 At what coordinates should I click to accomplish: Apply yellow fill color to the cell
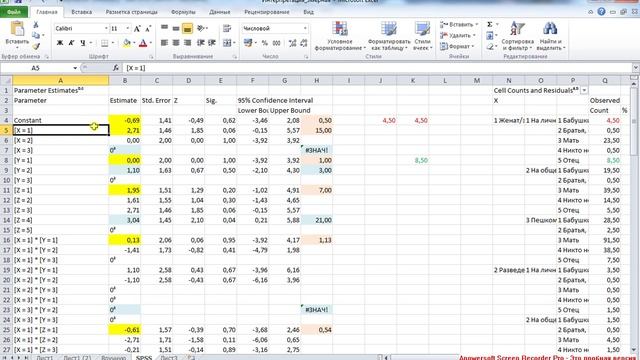(x=127, y=43)
